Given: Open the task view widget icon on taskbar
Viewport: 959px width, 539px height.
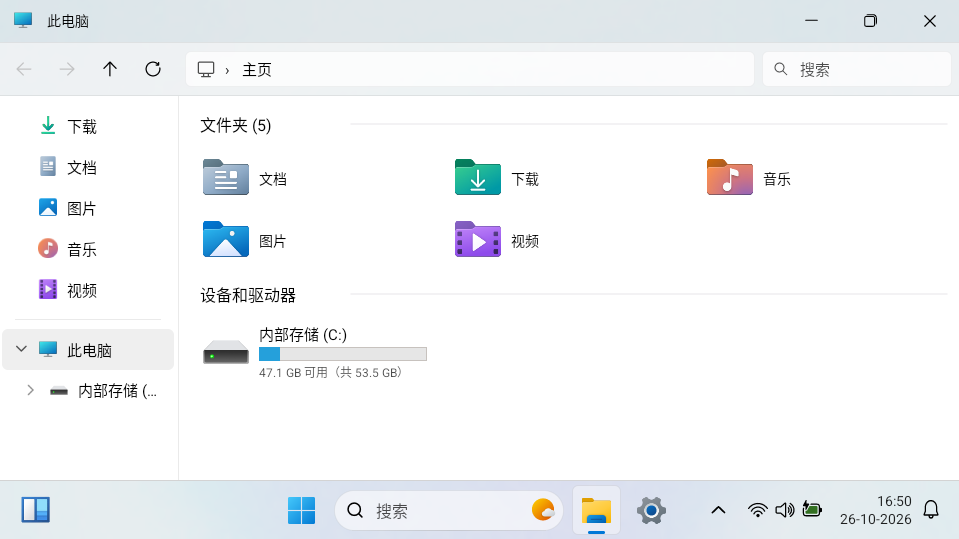Looking at the screenshot, I should click(x=35, y=510).
